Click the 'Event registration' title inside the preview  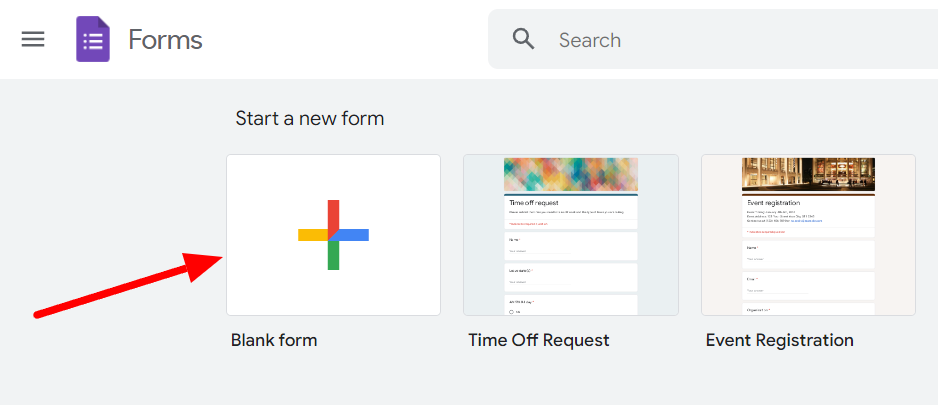click(x=772, y=203)
